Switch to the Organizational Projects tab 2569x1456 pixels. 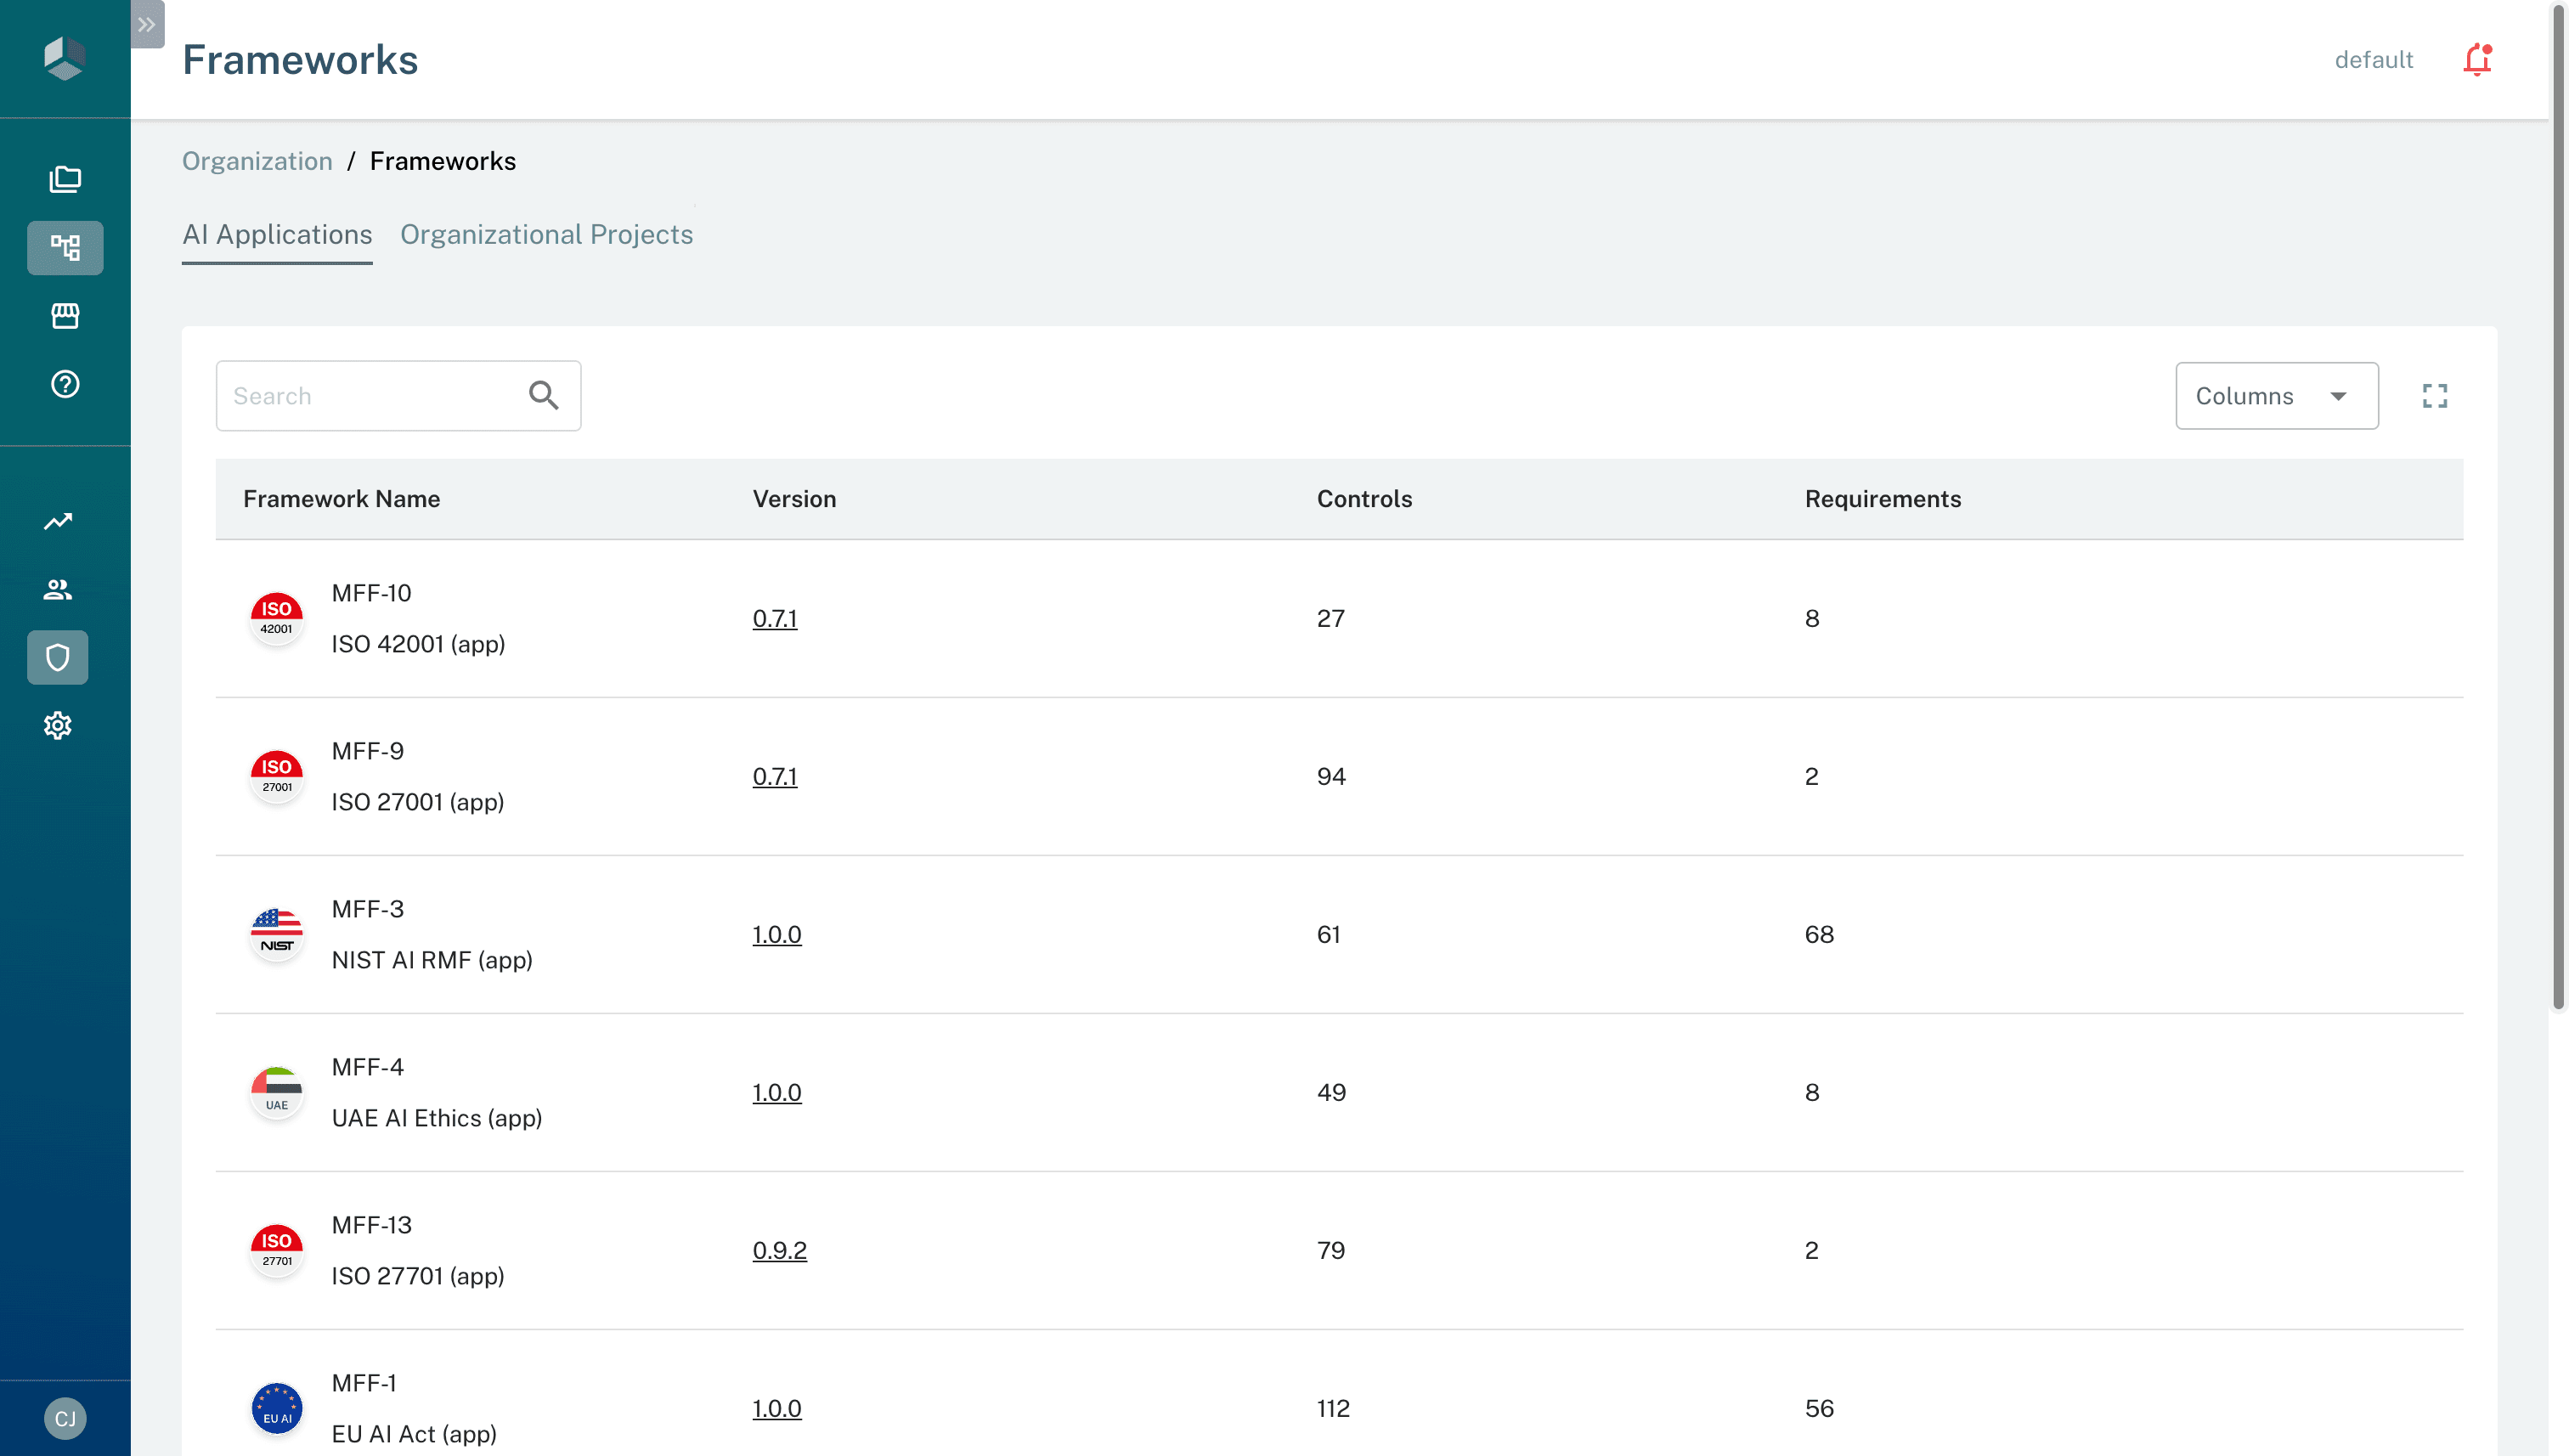[x=546, y=234]
